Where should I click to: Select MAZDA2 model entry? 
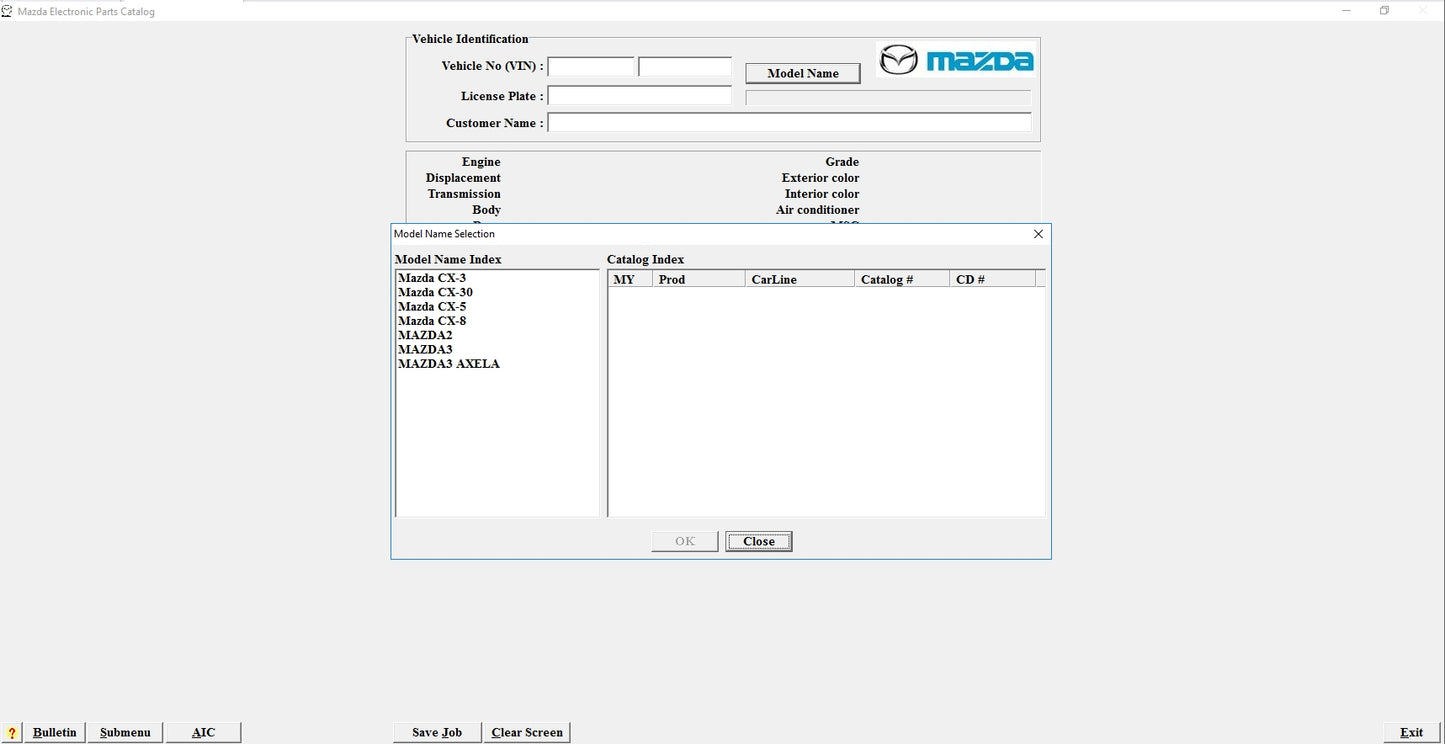coord(425,335)
